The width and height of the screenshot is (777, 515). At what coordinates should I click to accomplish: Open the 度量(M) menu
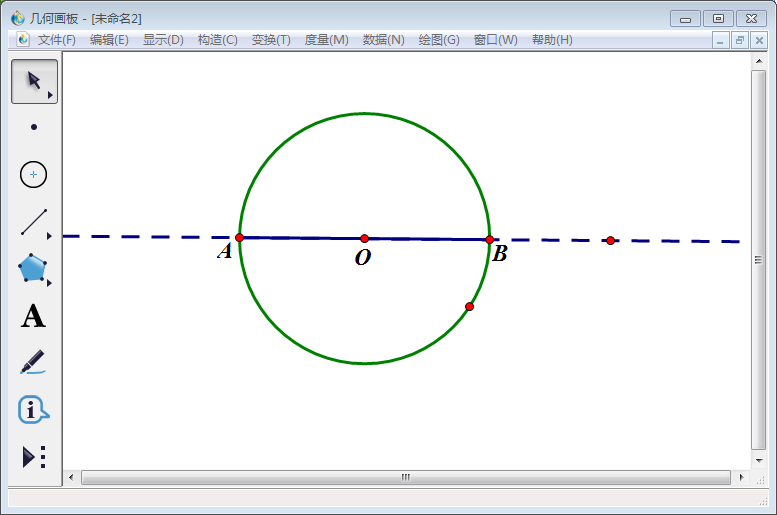pyautogui.click(x=326, y=40)
